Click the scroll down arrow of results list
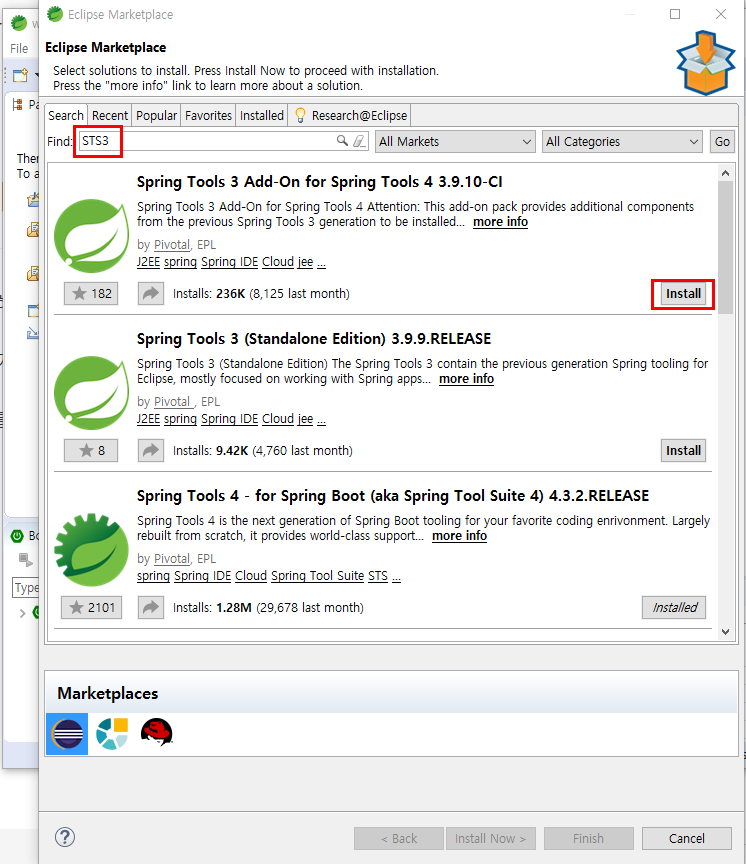 (x=726, y=632)
